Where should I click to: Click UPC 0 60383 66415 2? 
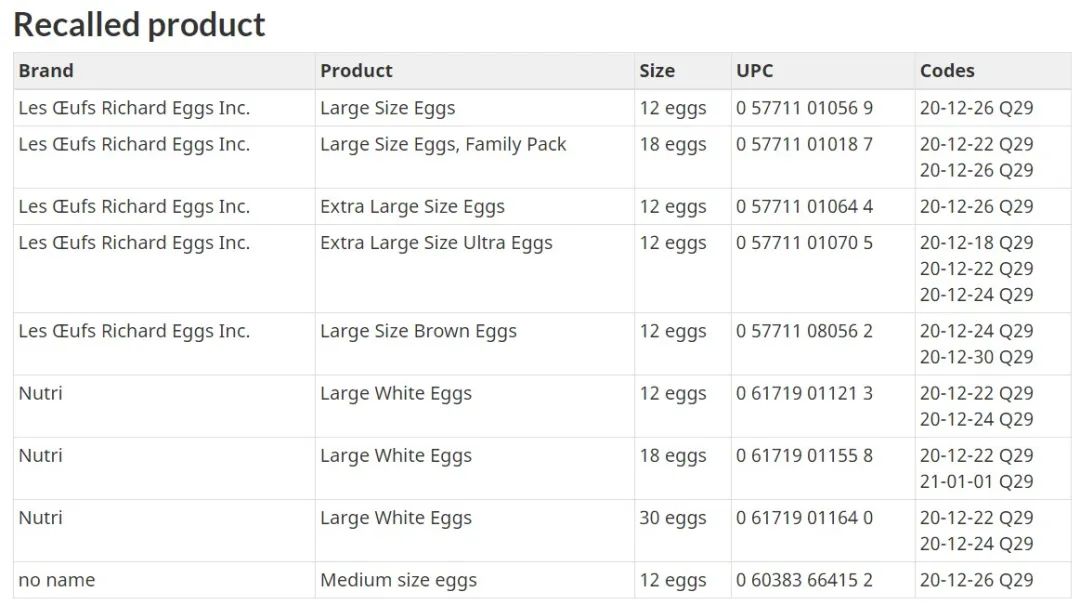804,581
